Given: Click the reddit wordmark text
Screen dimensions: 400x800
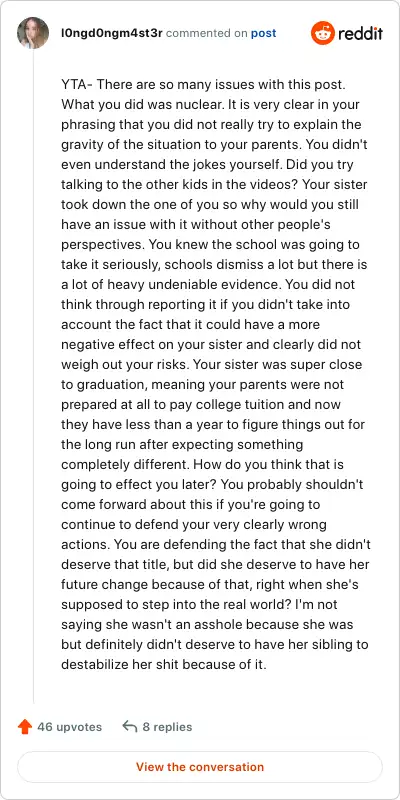Looking at the screenshot, I should pyautogui.click(x=360, y=34).
